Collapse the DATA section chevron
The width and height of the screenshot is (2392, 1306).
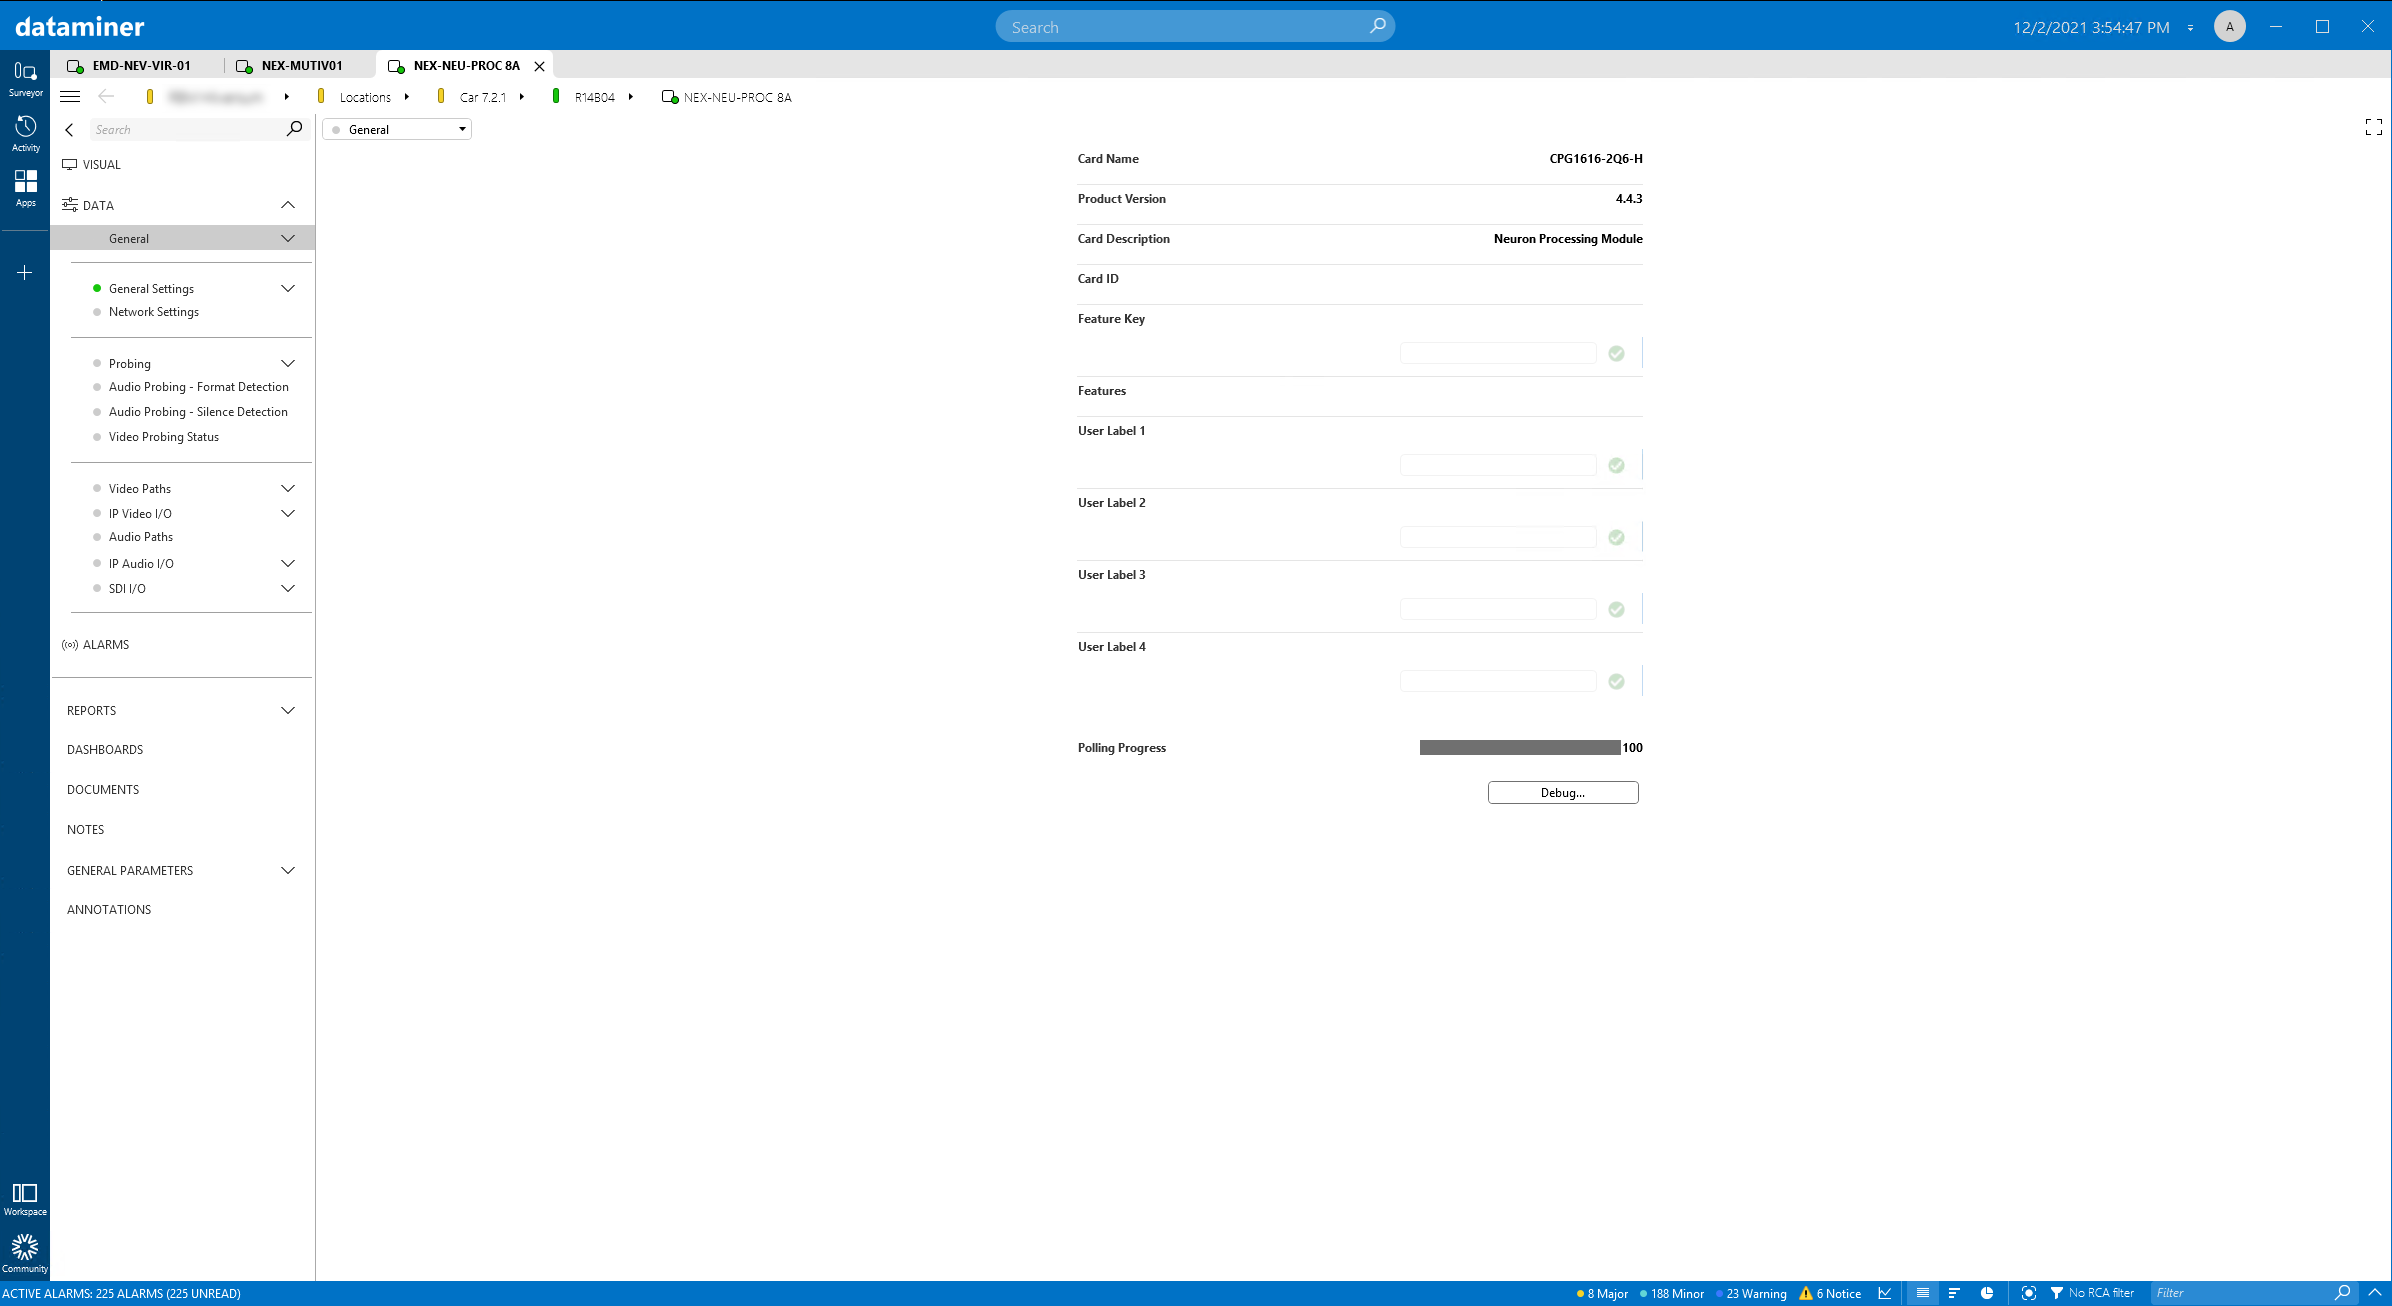[288, 205]
